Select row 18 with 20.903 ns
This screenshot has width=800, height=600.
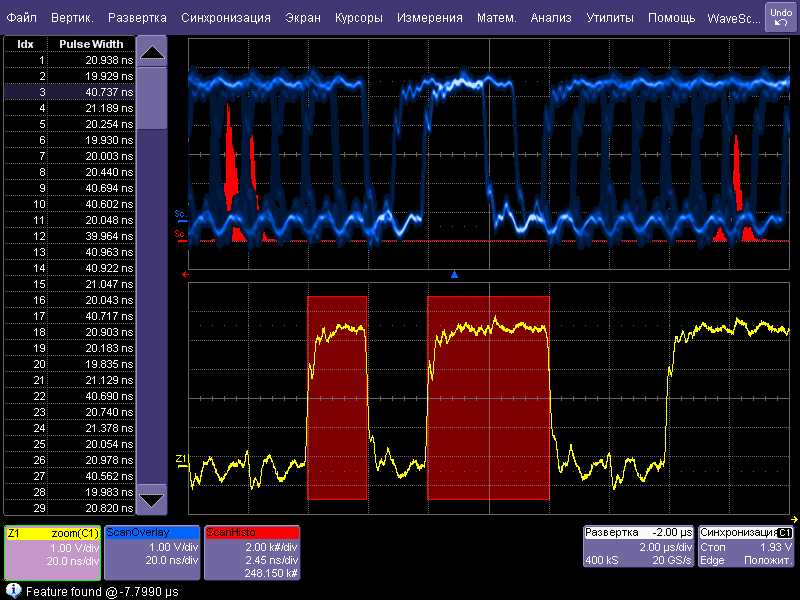[69, 332]
